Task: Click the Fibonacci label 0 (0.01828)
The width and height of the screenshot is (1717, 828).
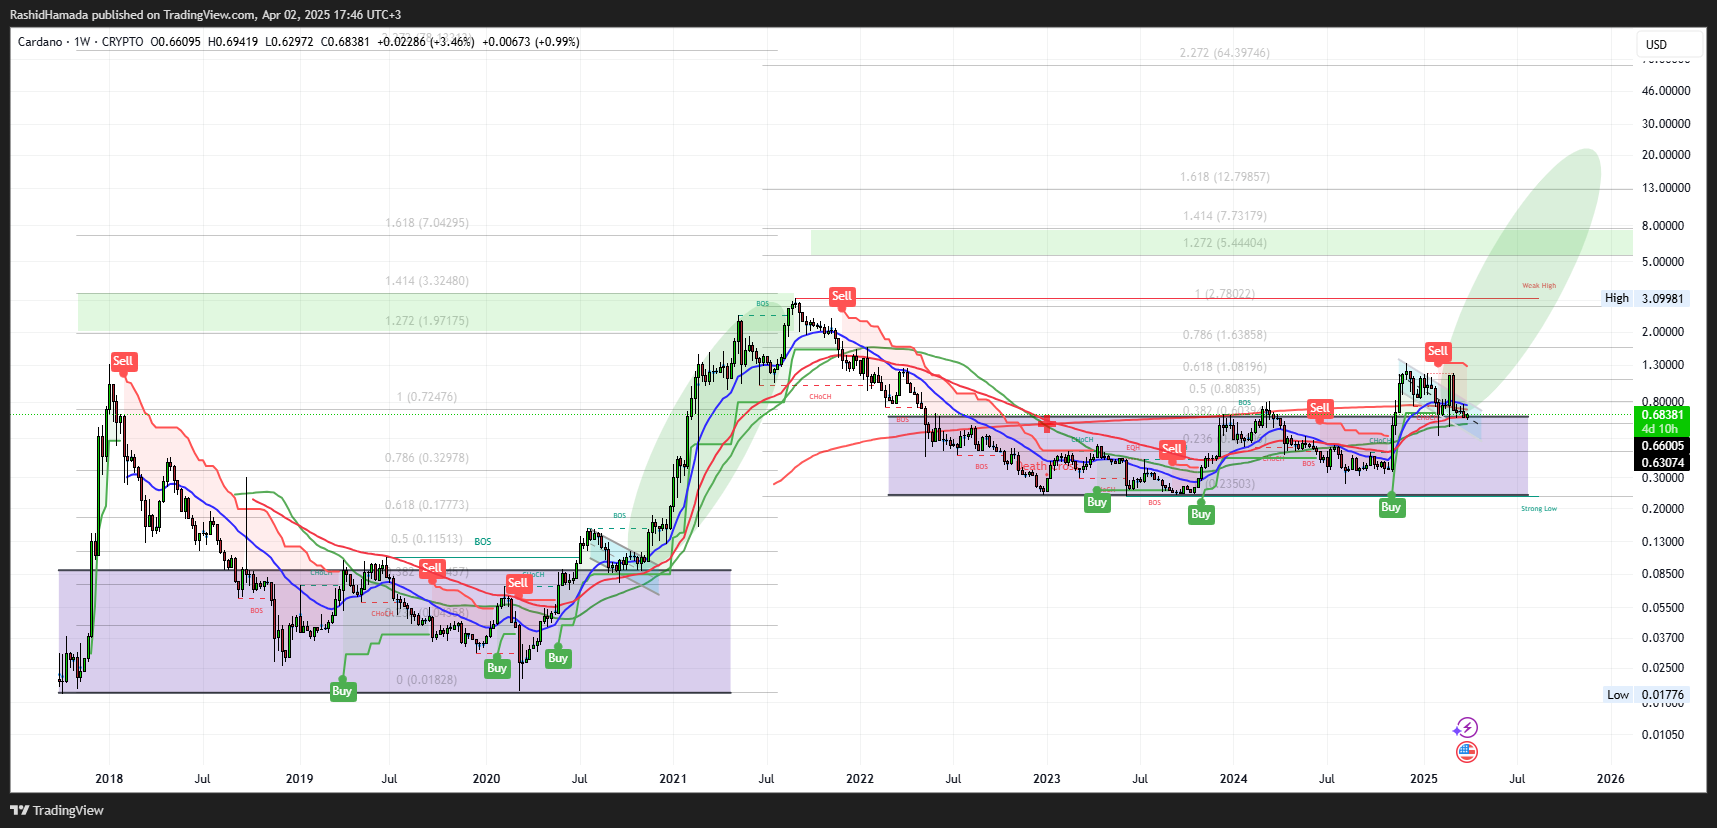Action: (427, 680)
